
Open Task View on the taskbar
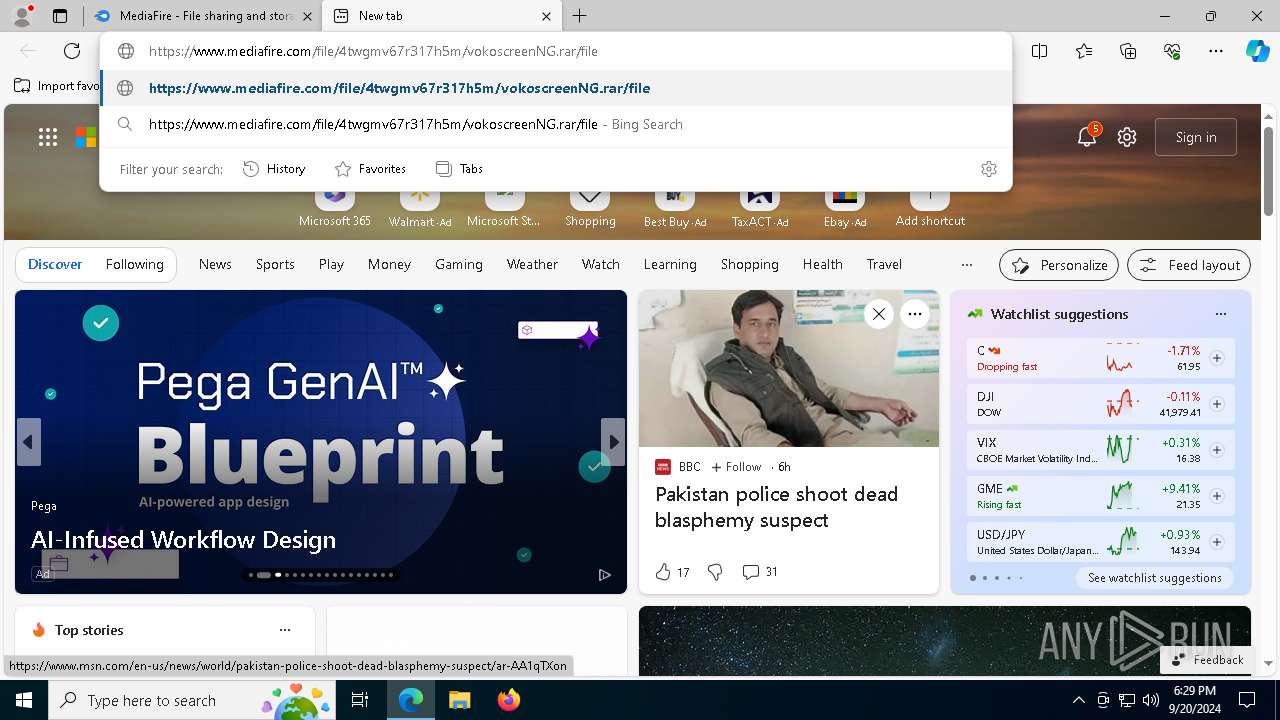point(360,700)
